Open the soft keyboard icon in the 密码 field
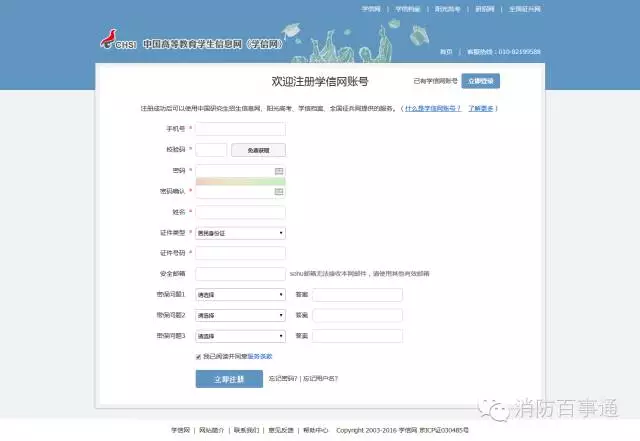This screenshot has width=640, height=441. point(279,171)
